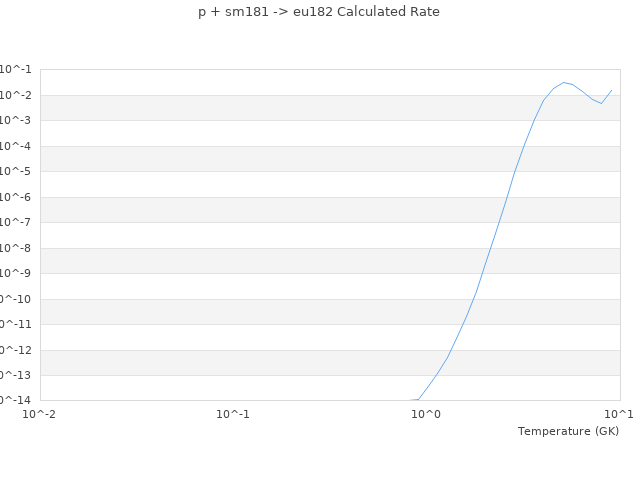Click the 10^-13 y-axis tick label

click(x=12, y=375)
